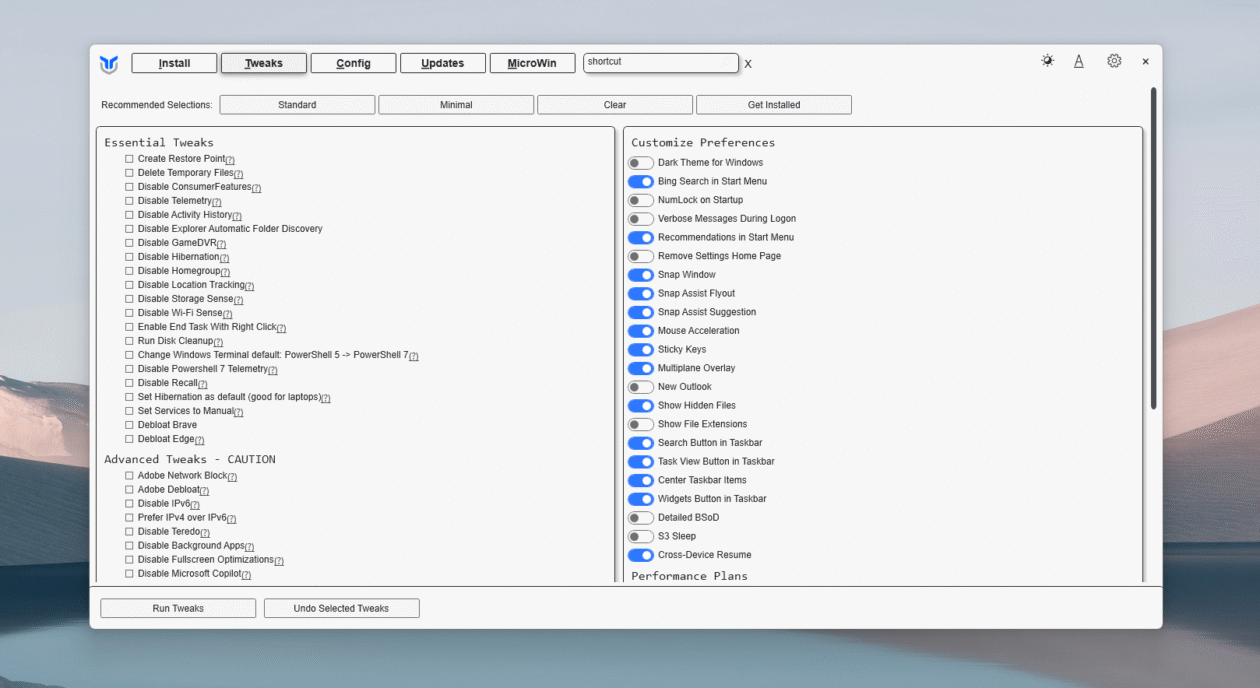Tick the Disable Hibernation checkbox
This screenshot has height=688, width=1260.
tap(129, 257)
